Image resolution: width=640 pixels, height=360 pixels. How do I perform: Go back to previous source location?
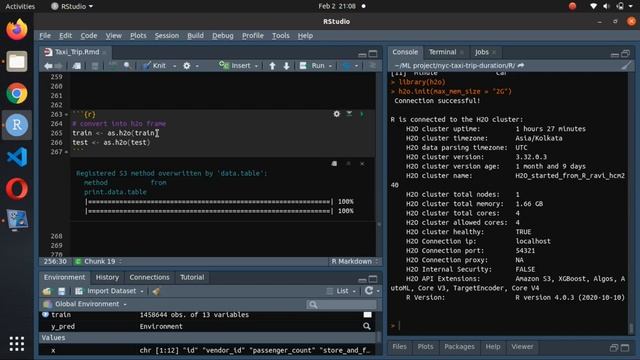pos(48,66)
